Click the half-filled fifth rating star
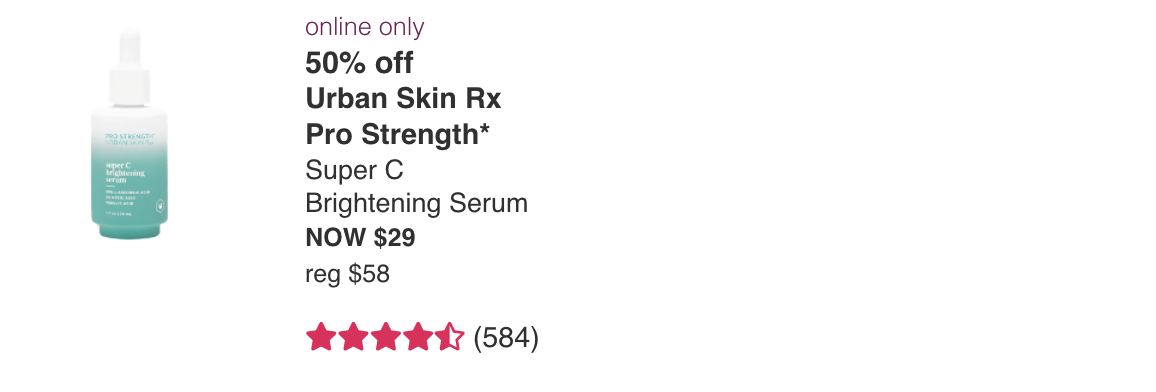The height and width of the screenshot is (392, 1156). coord(450,337)
